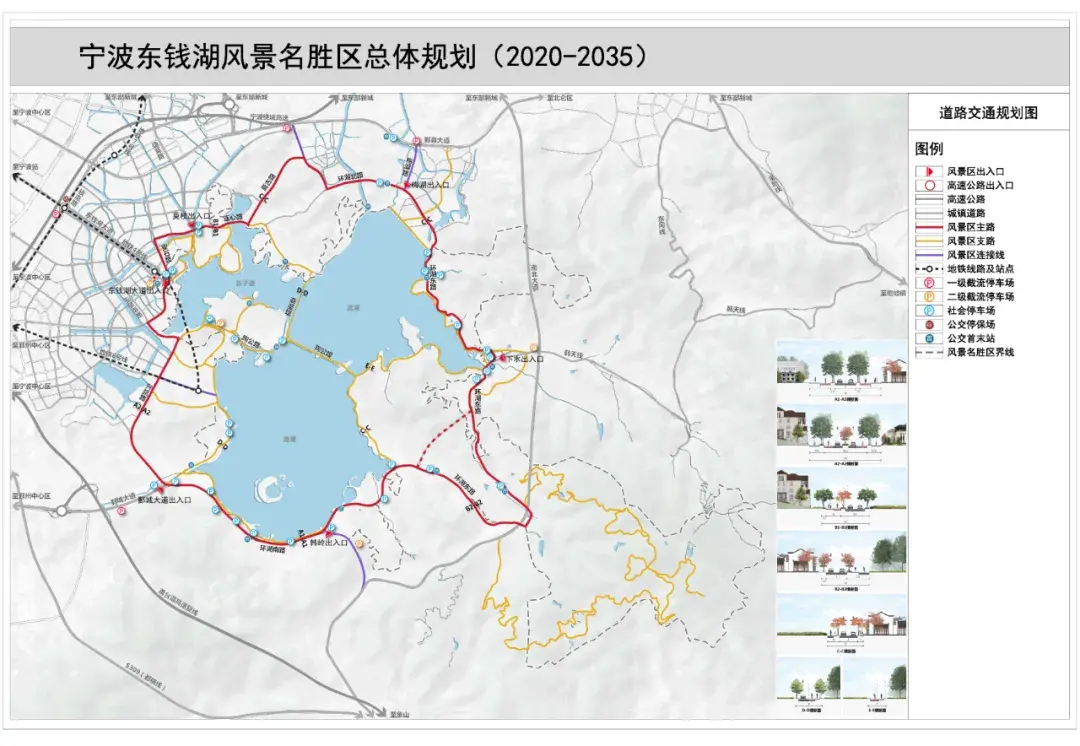Click the red flag at 韩岭出入口
This screenshot has height=746, width=1080.
(x=329, y=533)
